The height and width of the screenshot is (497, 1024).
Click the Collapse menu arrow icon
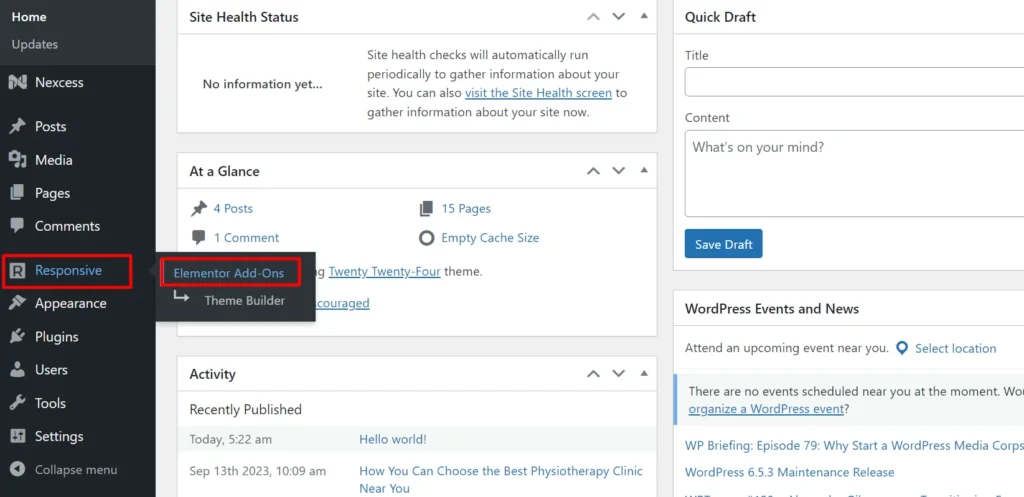18,470
